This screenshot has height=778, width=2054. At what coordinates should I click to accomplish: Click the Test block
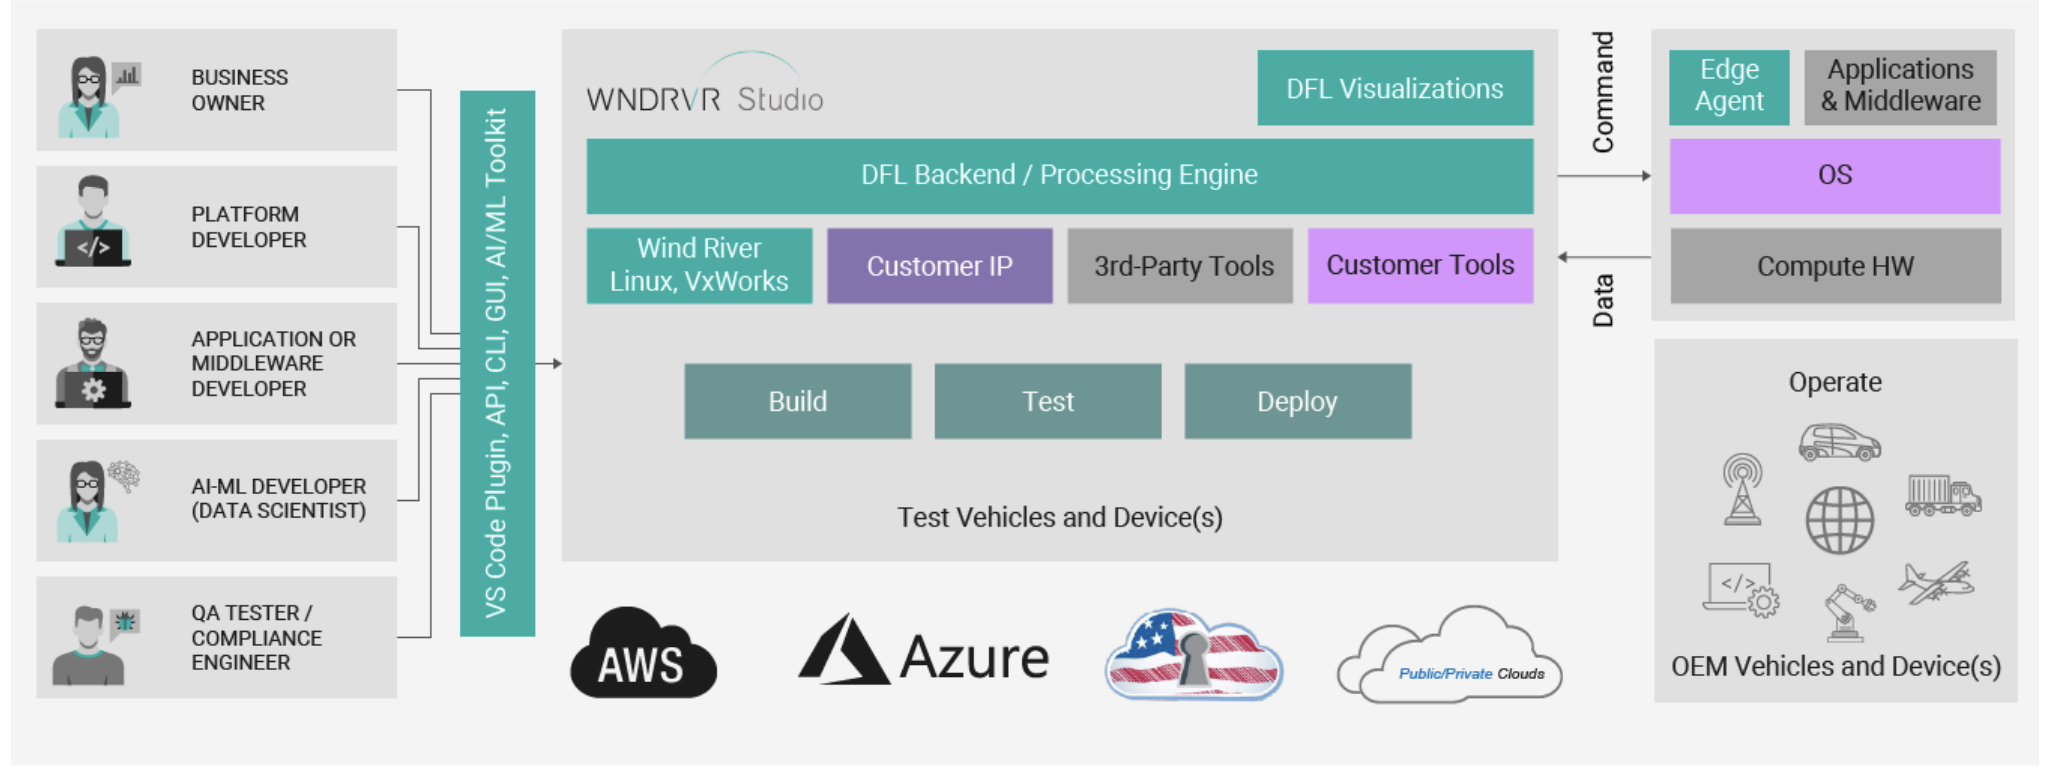pyautogui.click(x=1047, y=401)
